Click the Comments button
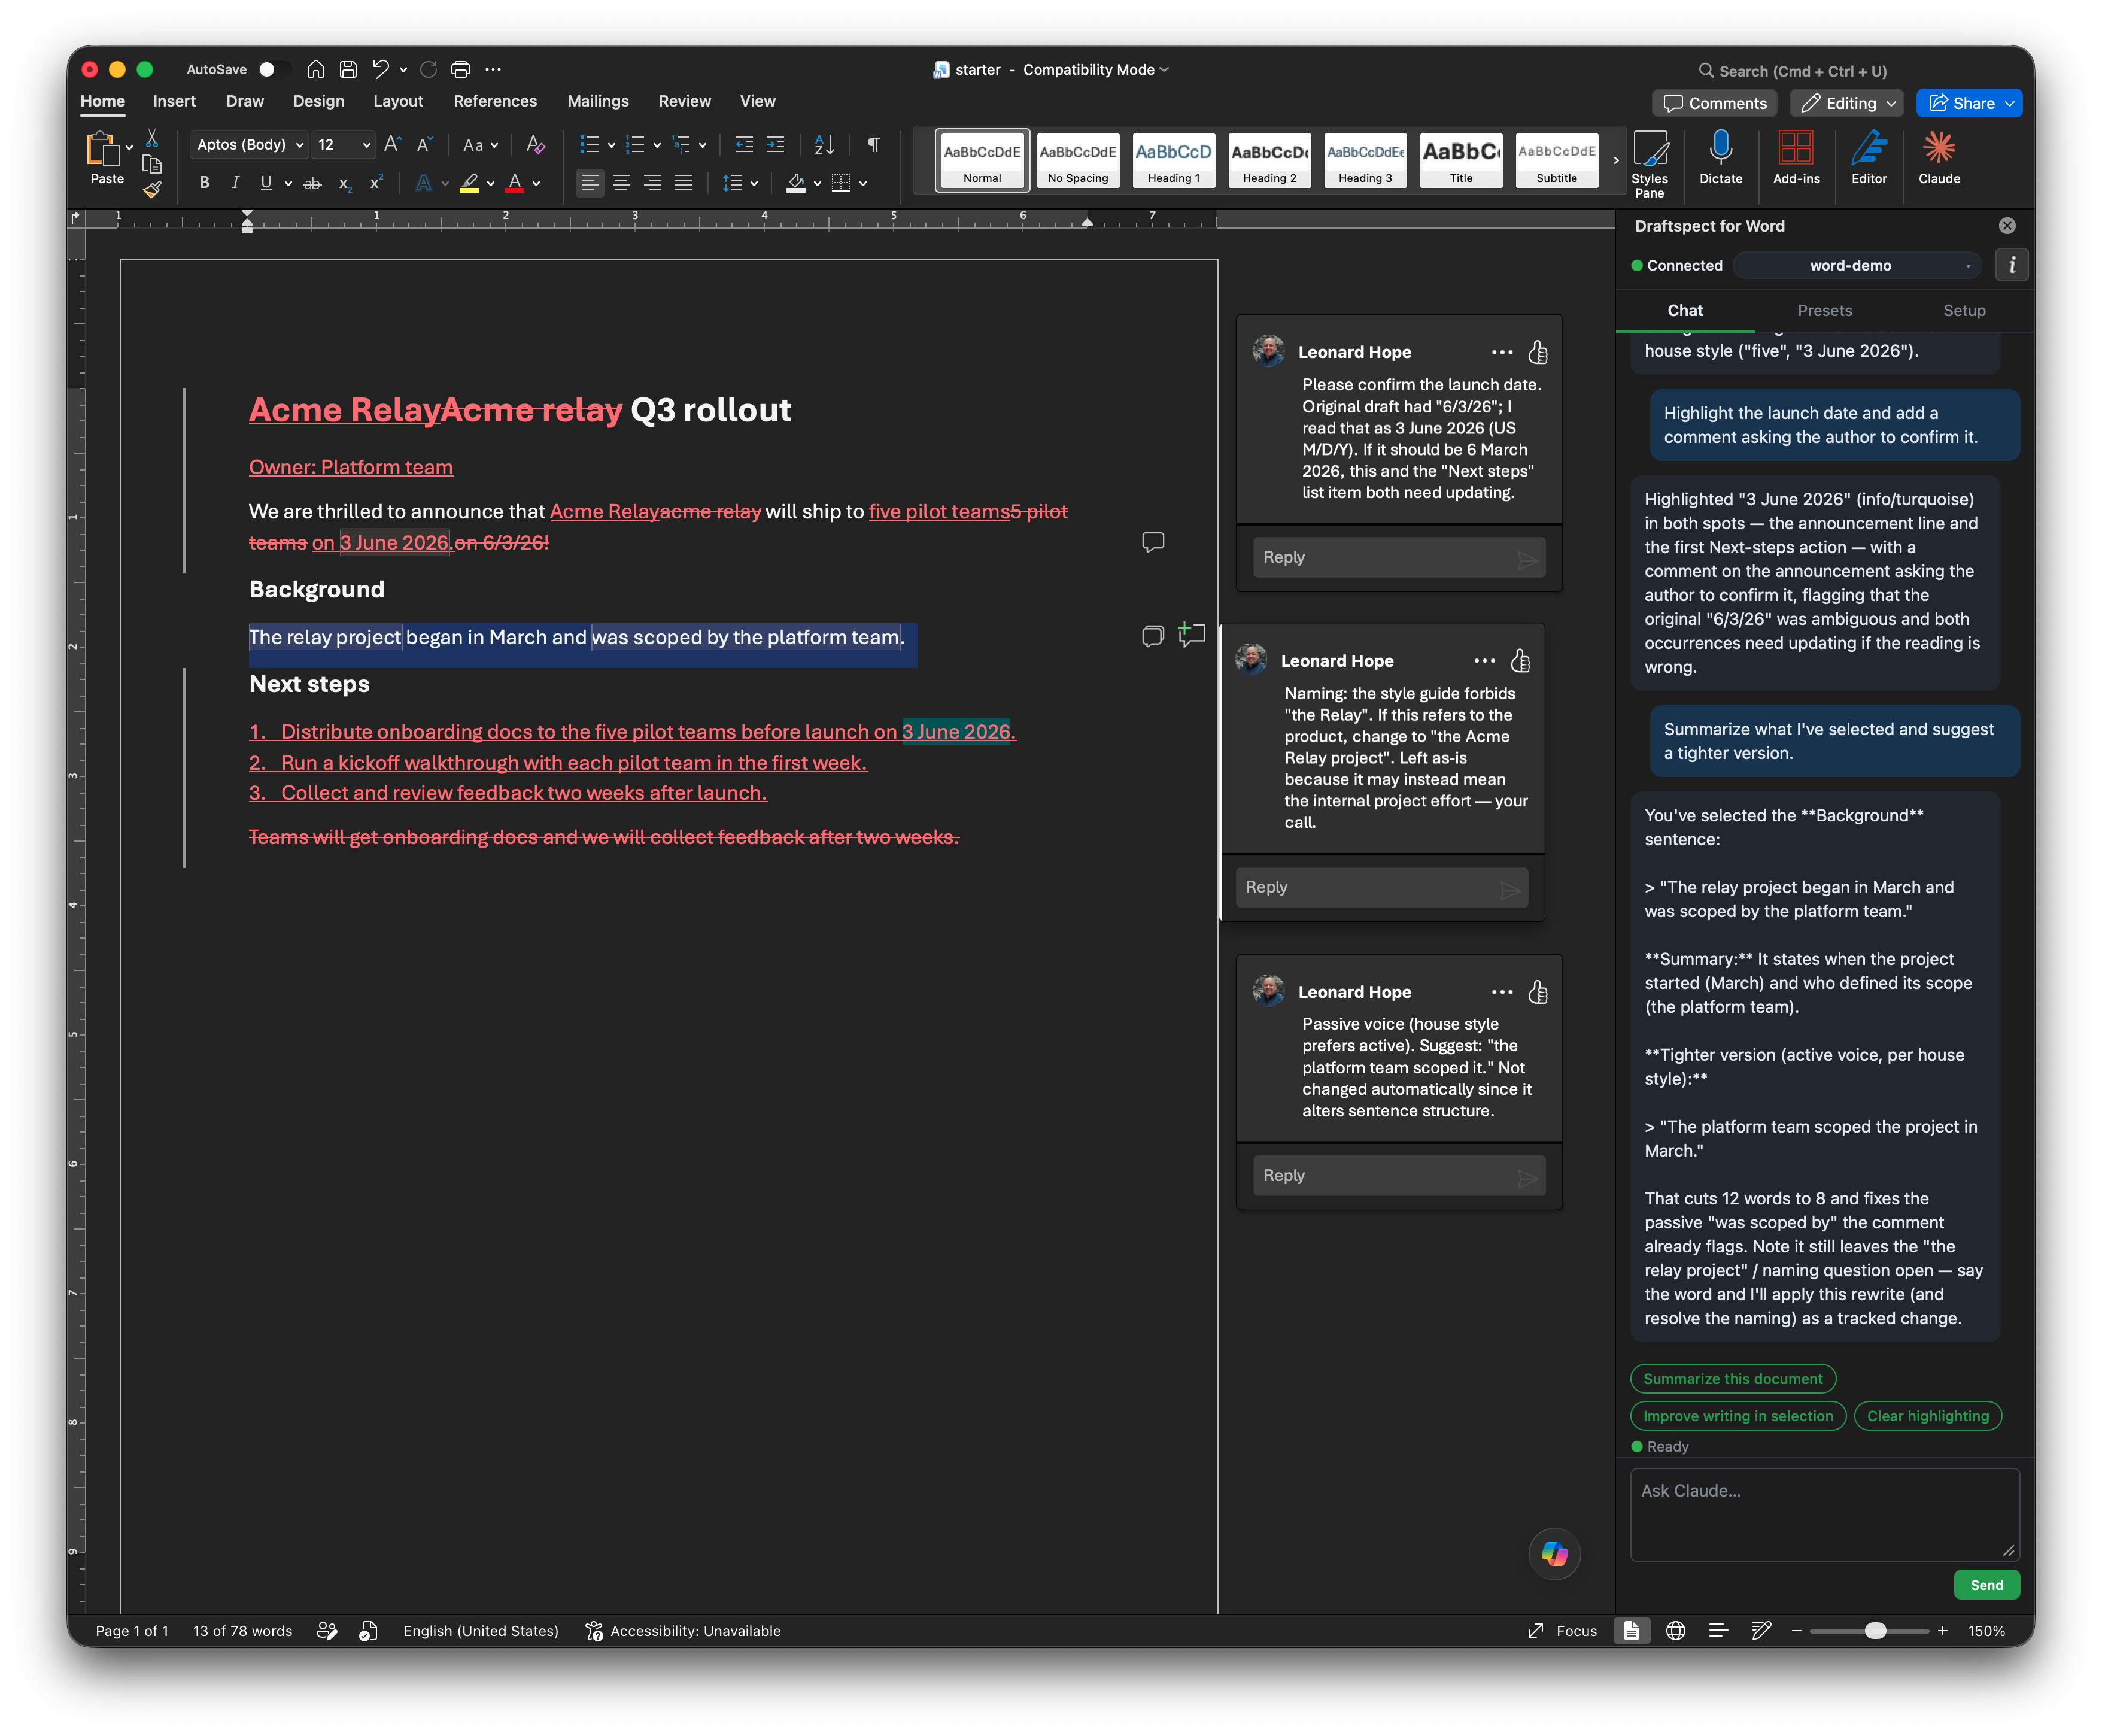 click(1714, 103)
